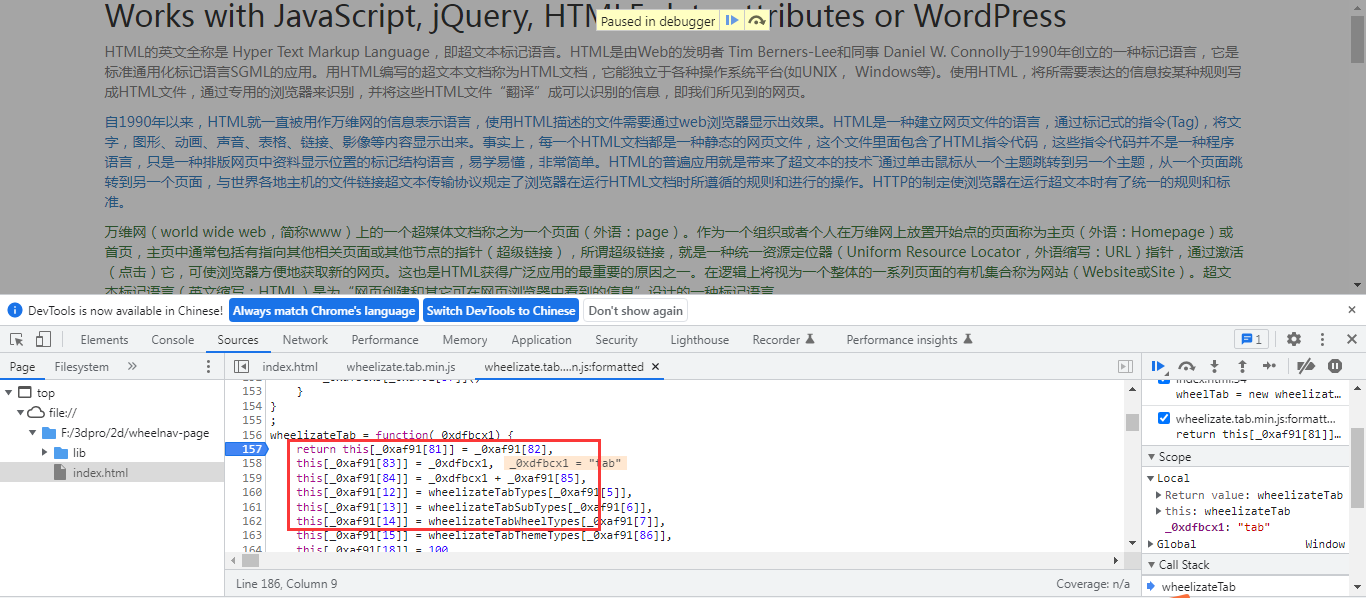Open the issues counter badge
Viewport: 1366px width, 598px height.
(x=1252, y=340)
